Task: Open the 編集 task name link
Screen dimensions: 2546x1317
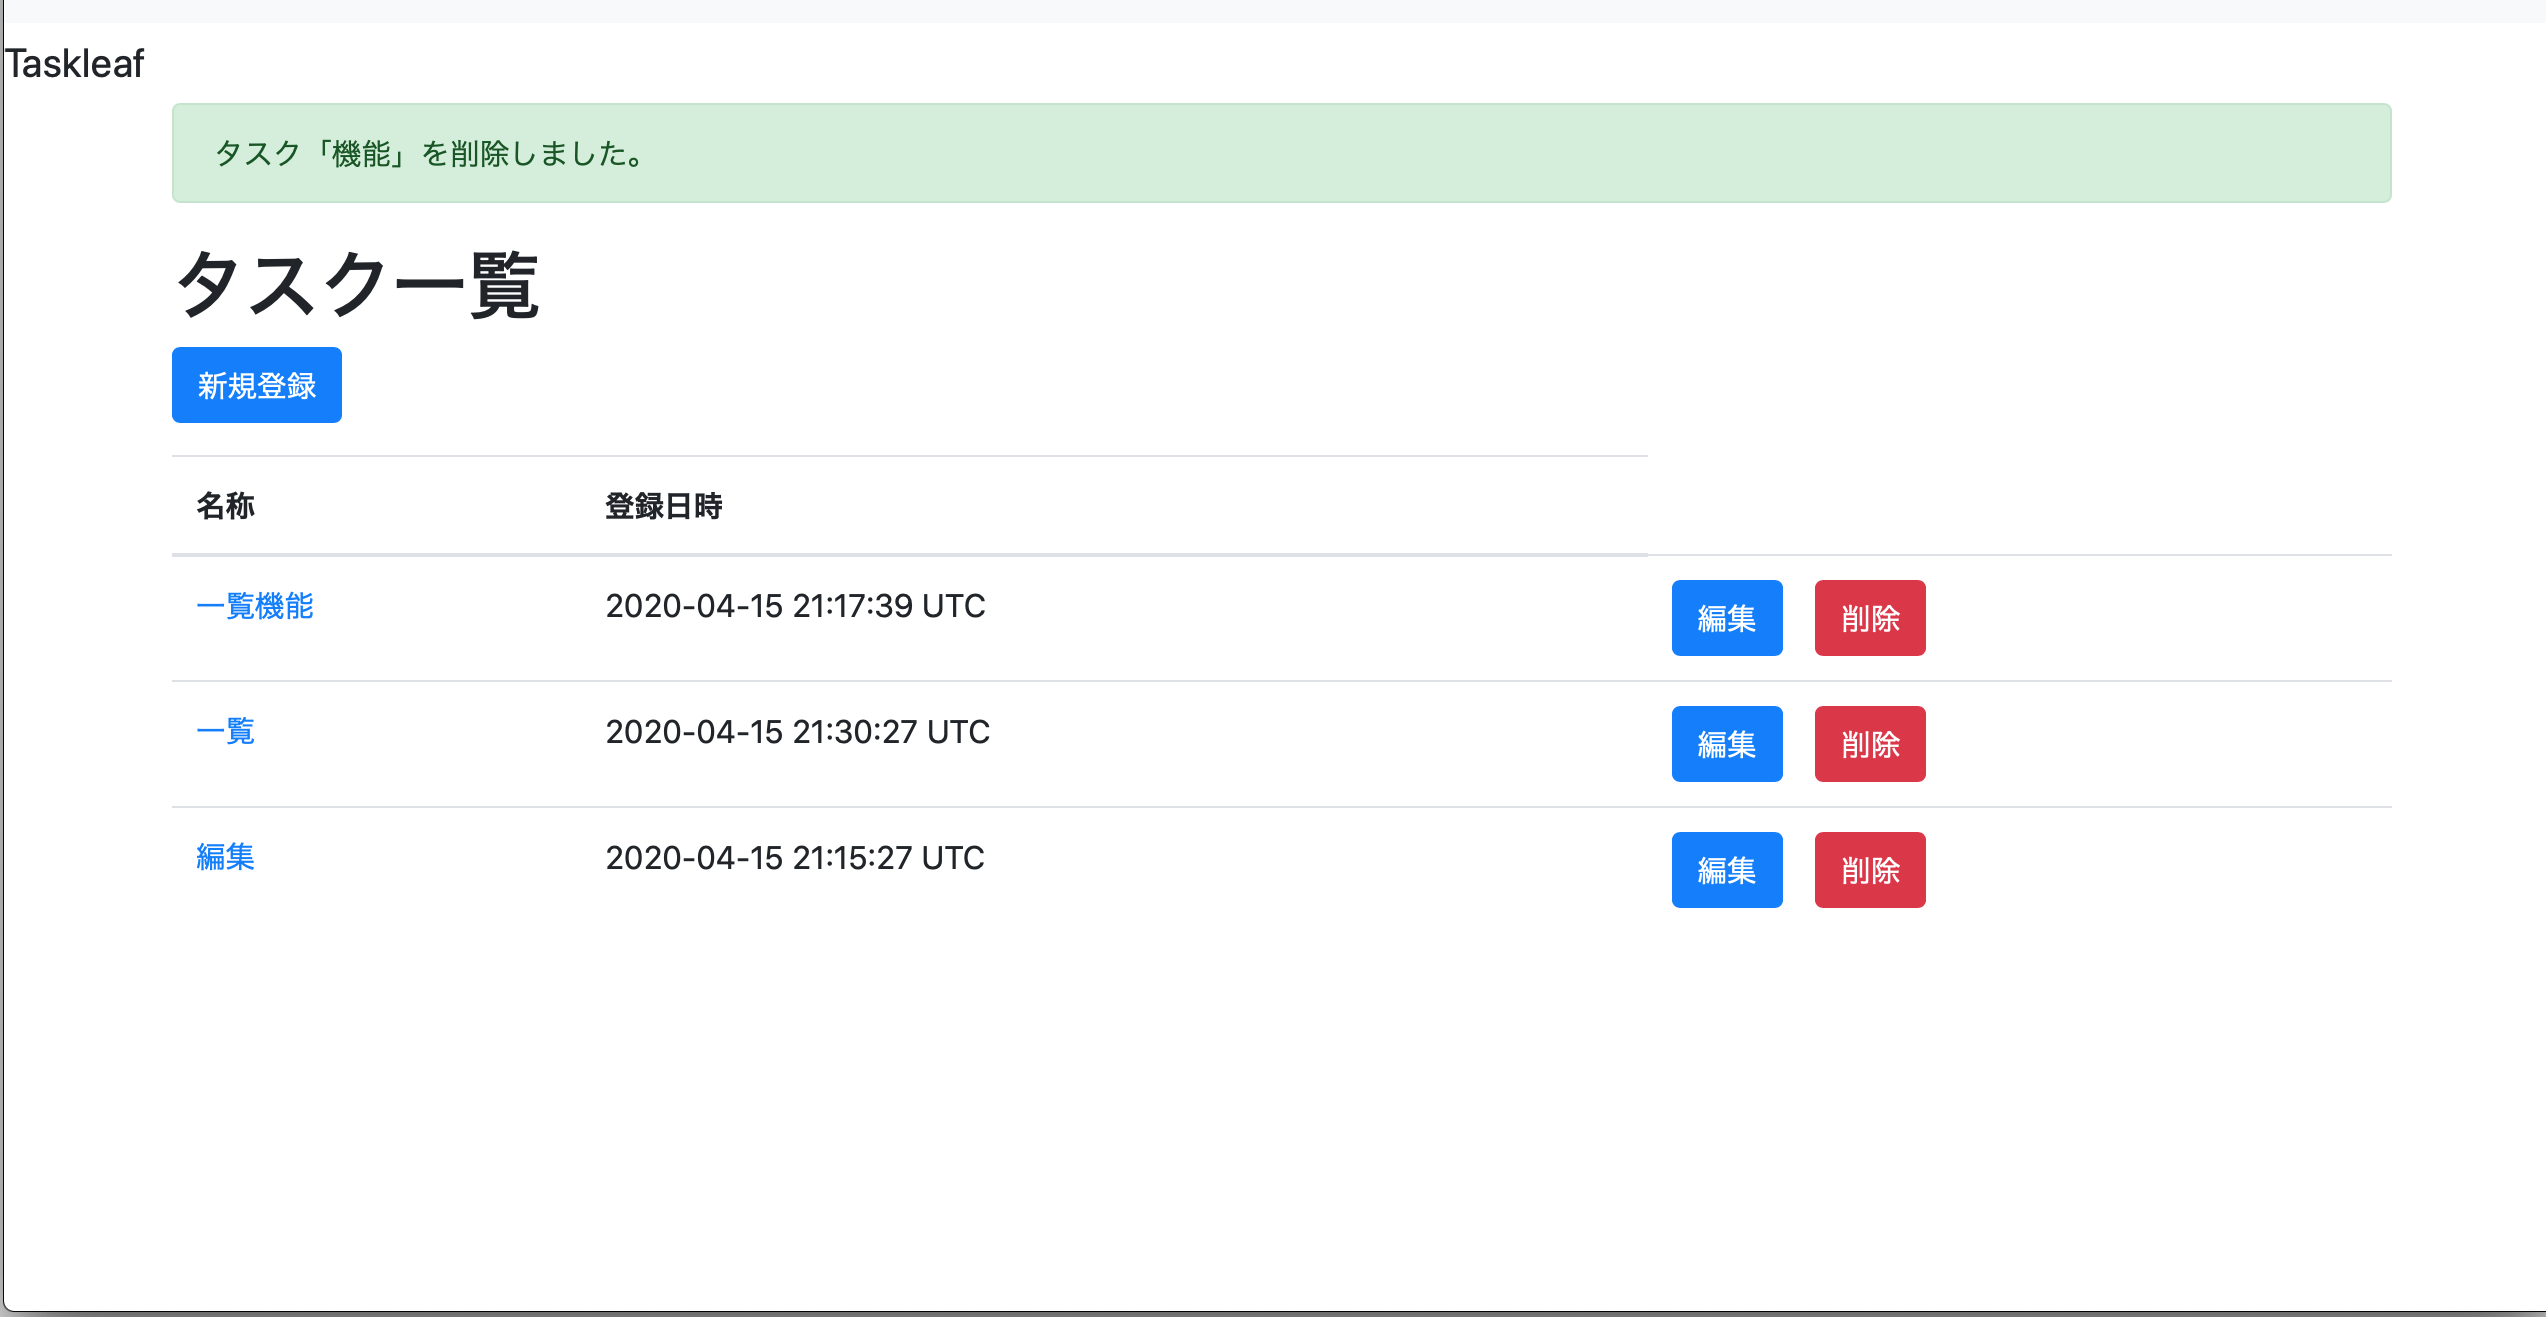Action: pos(226,858)
